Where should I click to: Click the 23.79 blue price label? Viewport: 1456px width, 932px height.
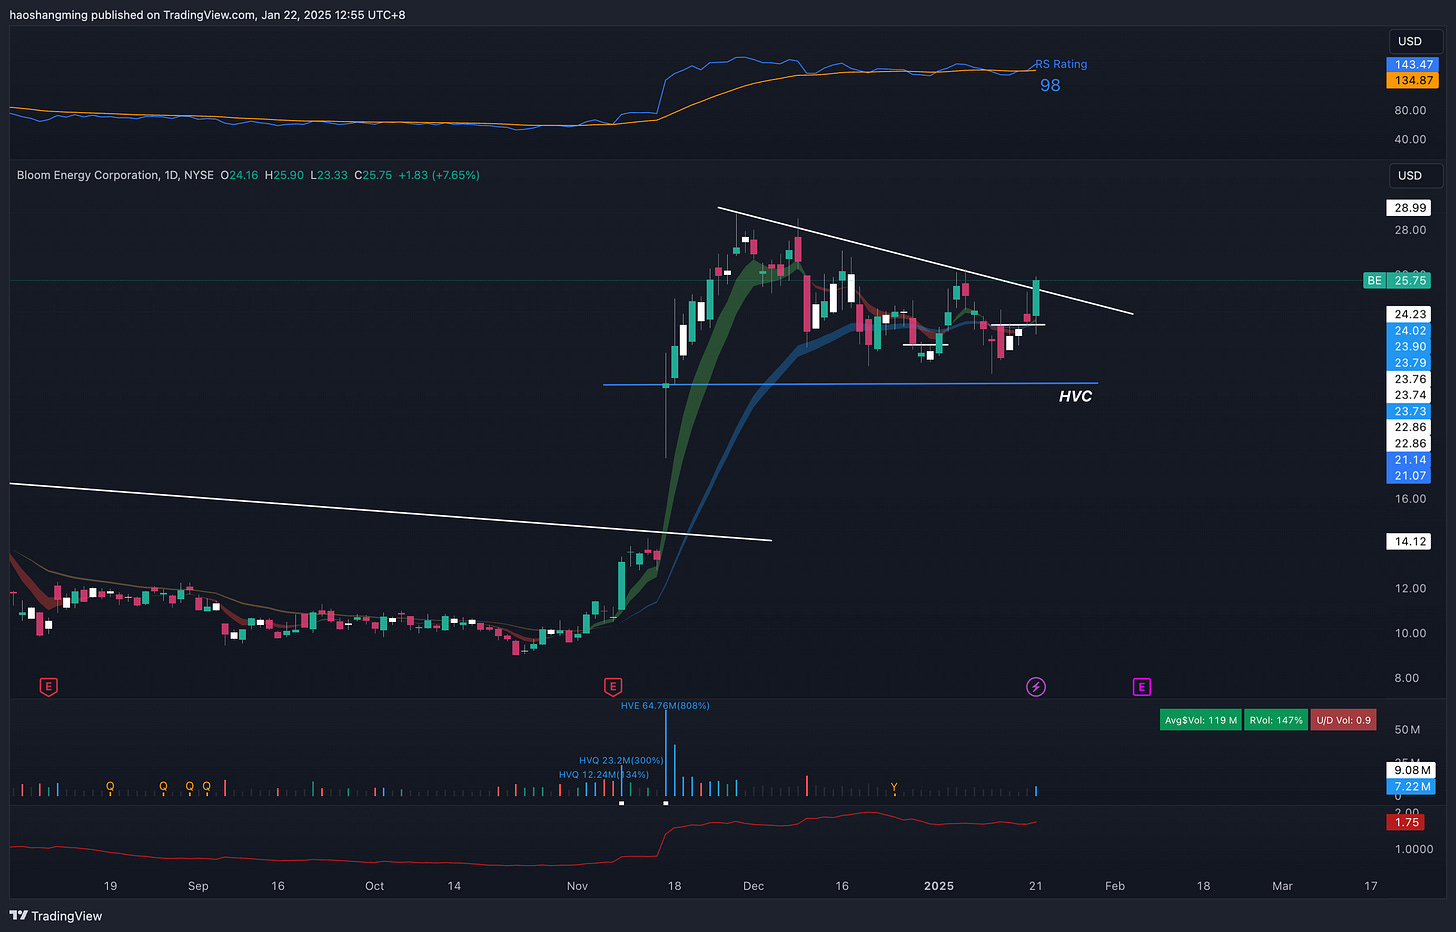[x=1410, y=363]
